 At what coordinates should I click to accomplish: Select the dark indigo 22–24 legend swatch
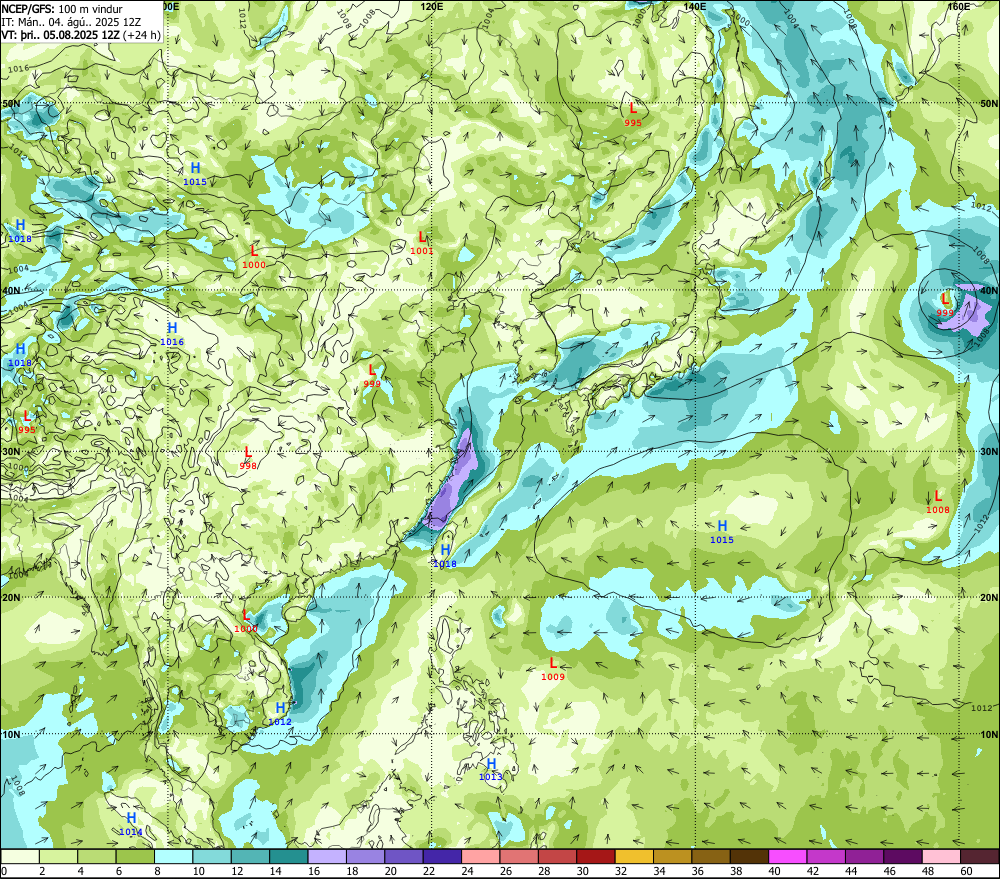443,856
